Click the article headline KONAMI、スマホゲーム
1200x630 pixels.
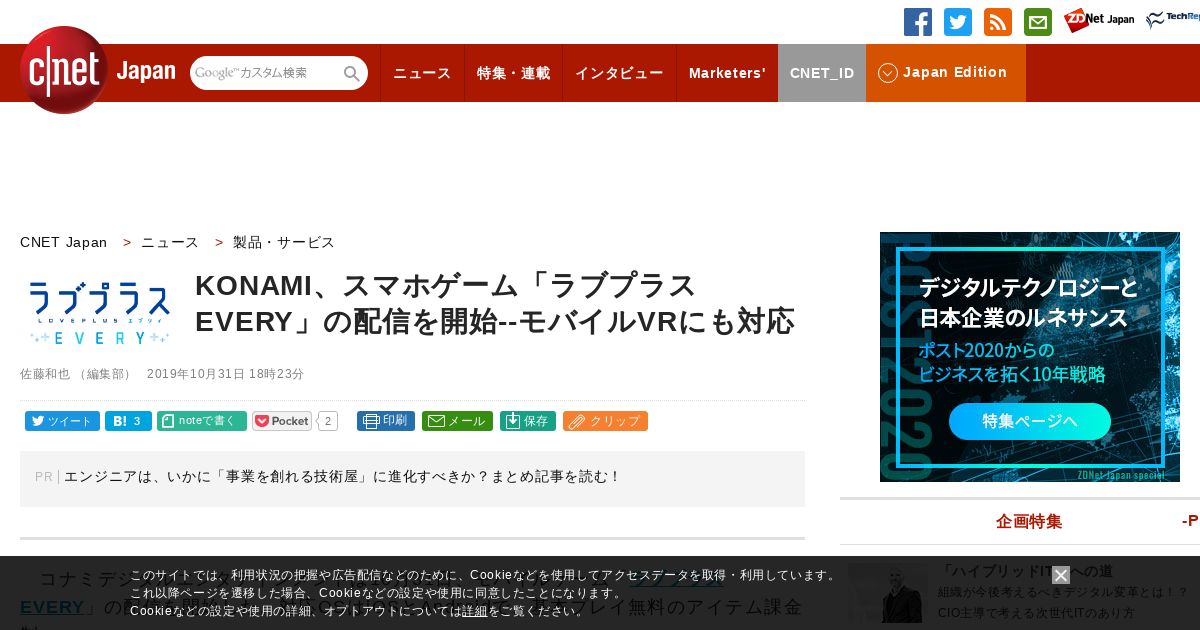point(495,303)
